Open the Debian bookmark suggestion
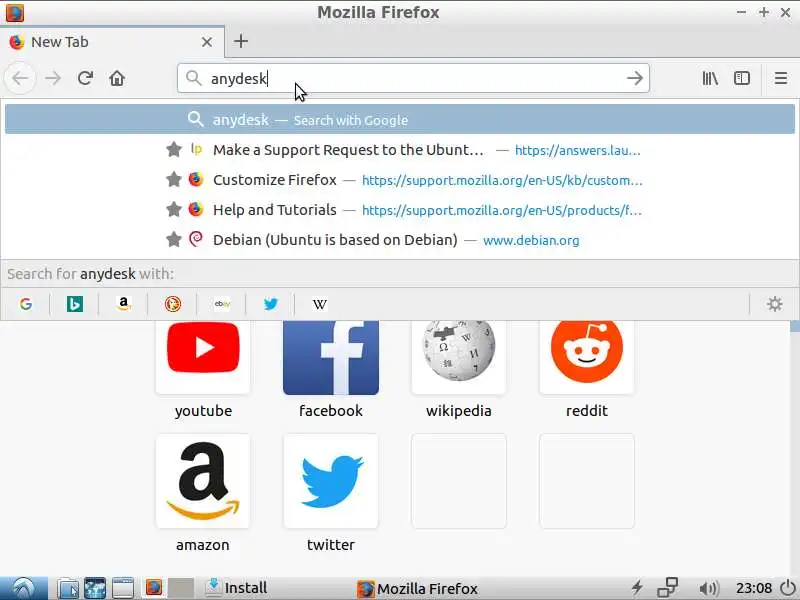 pos(400,240)
